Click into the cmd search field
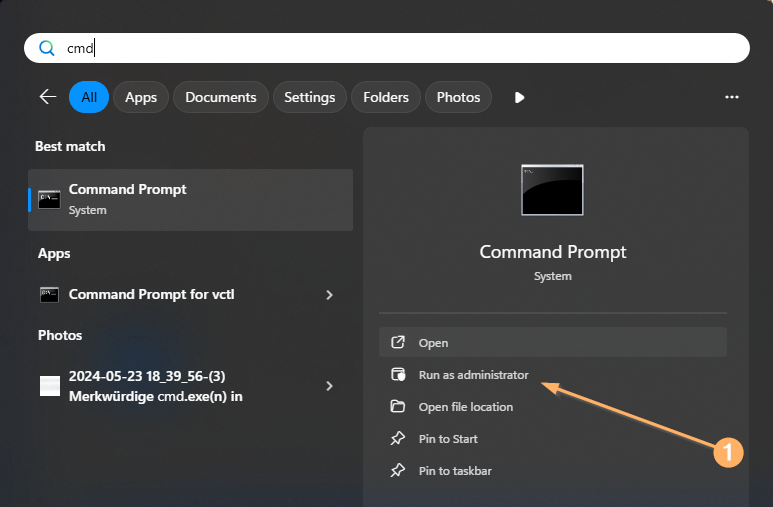773x507 pixels. pyautogui.click(x=386, y=48)
